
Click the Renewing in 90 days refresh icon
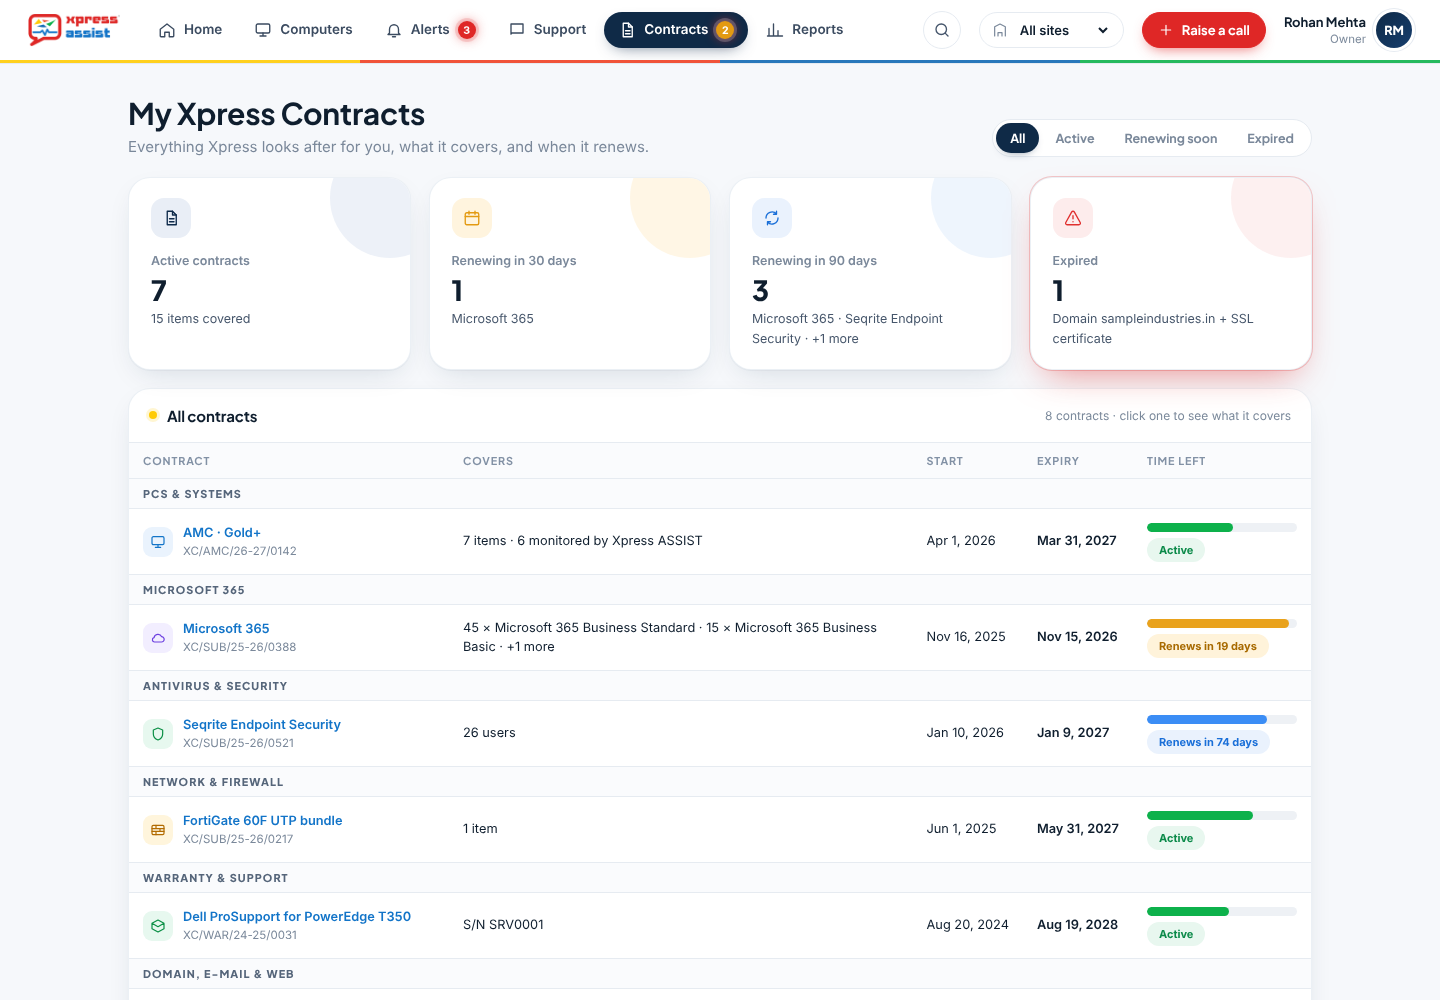click(772, 218)
